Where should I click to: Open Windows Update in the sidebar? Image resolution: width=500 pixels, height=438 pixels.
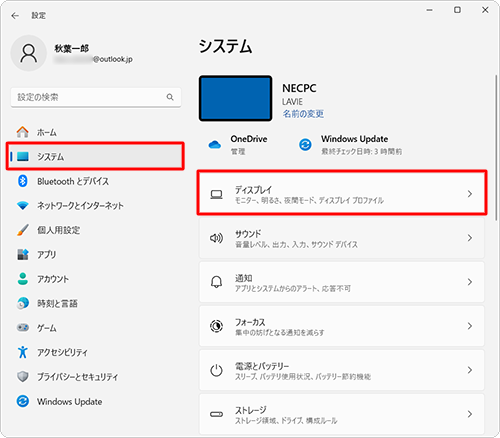point(95,401)
